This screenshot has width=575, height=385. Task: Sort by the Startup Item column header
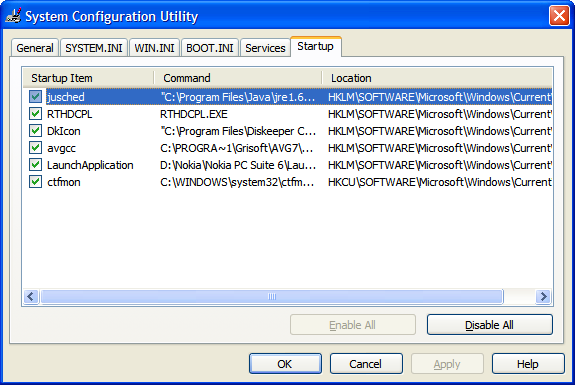pos(88,78)
